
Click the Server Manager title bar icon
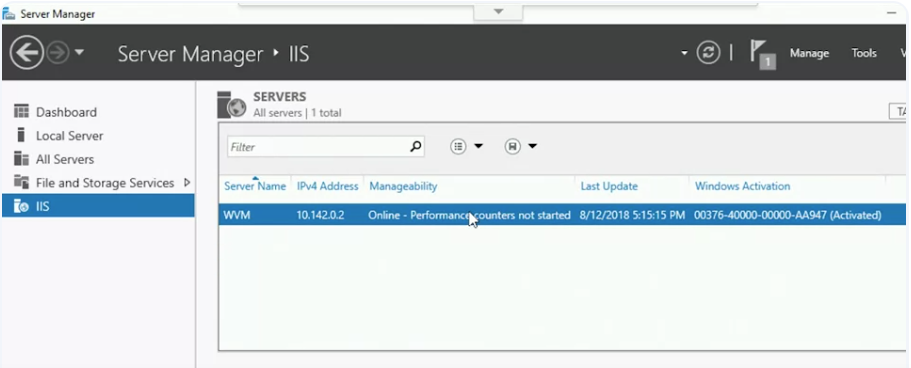pyautogui.click(x=9, y=13)
